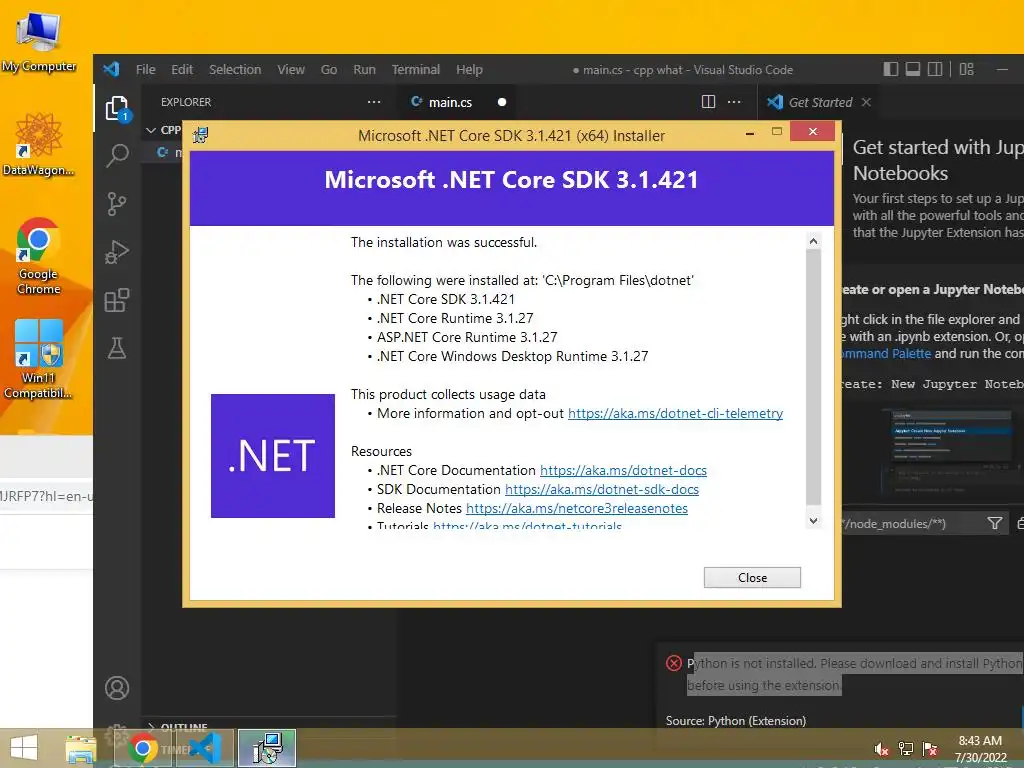This screenshot has height=768, width=1024.
Task: Toggle the secondary side bar layout icon
Action: 935,69
